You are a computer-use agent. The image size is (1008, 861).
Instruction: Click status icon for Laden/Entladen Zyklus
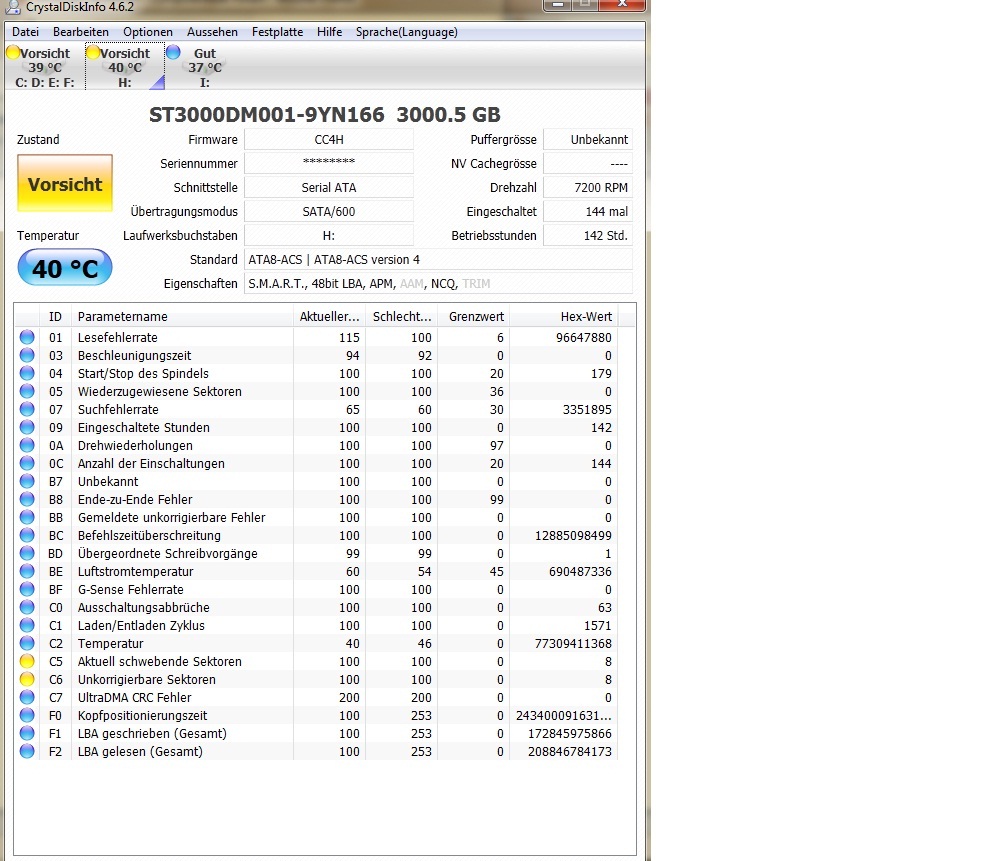27,625
